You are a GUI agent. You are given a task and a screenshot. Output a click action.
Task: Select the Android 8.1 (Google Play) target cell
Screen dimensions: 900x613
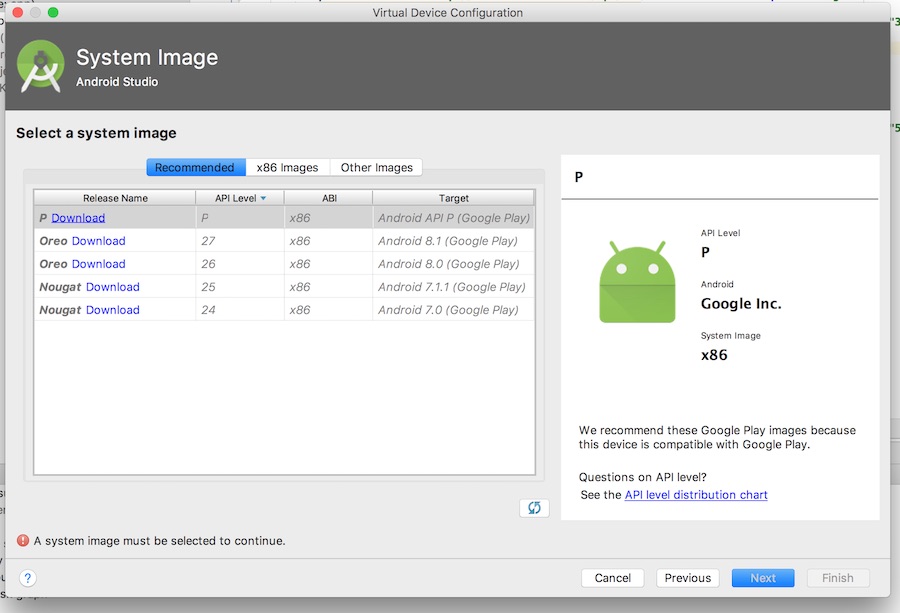(x=453, y=241)
